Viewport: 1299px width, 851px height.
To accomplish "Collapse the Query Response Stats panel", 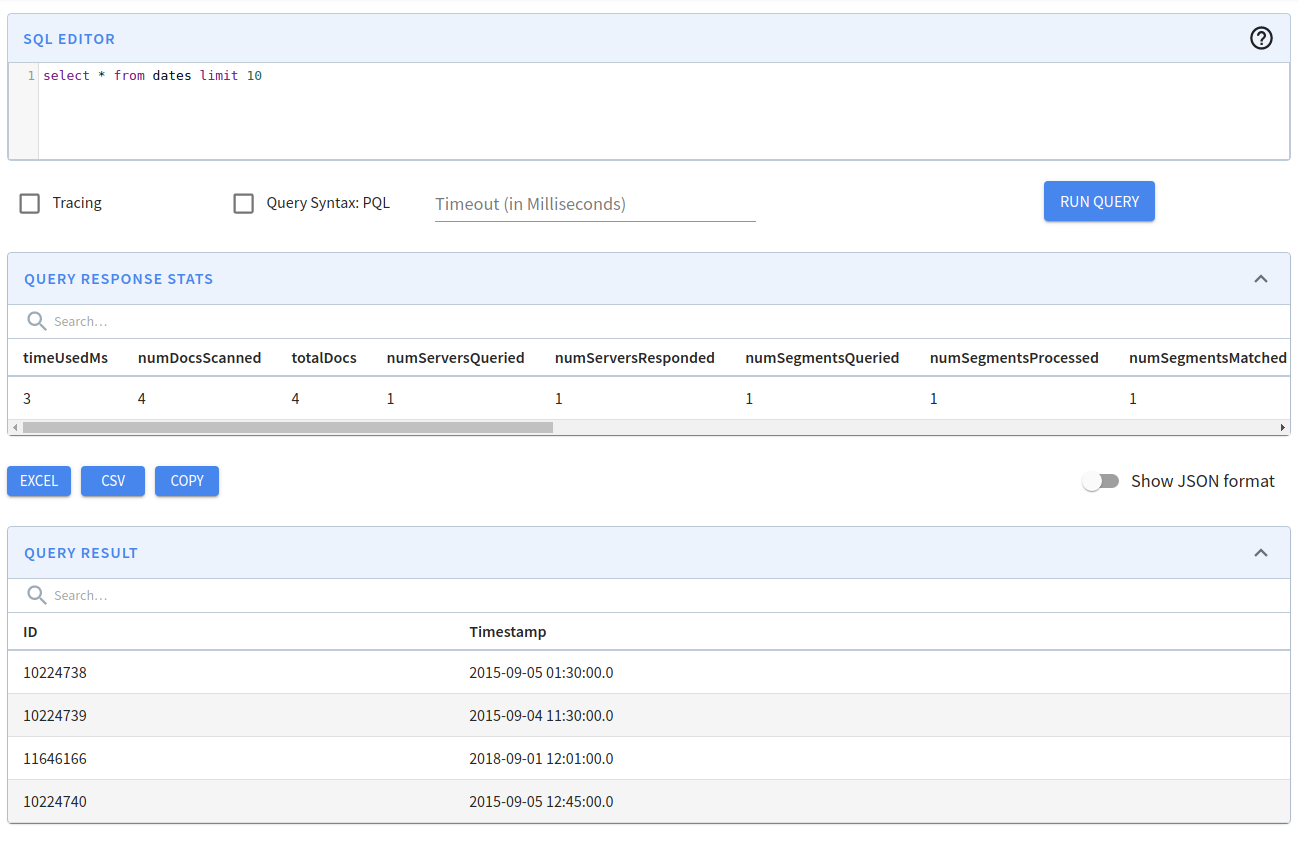I will 1261,279.
